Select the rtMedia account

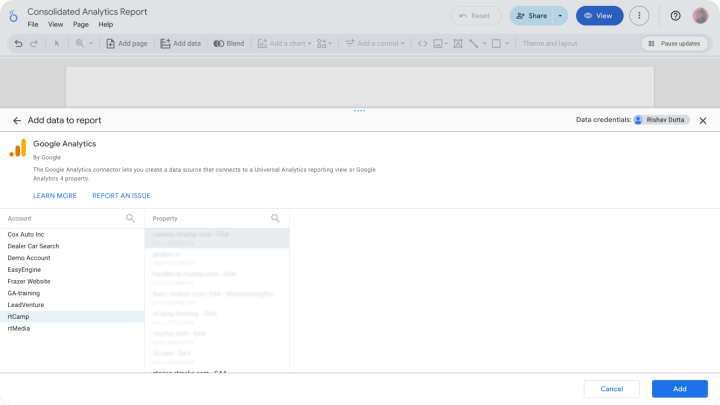(72, 328)
